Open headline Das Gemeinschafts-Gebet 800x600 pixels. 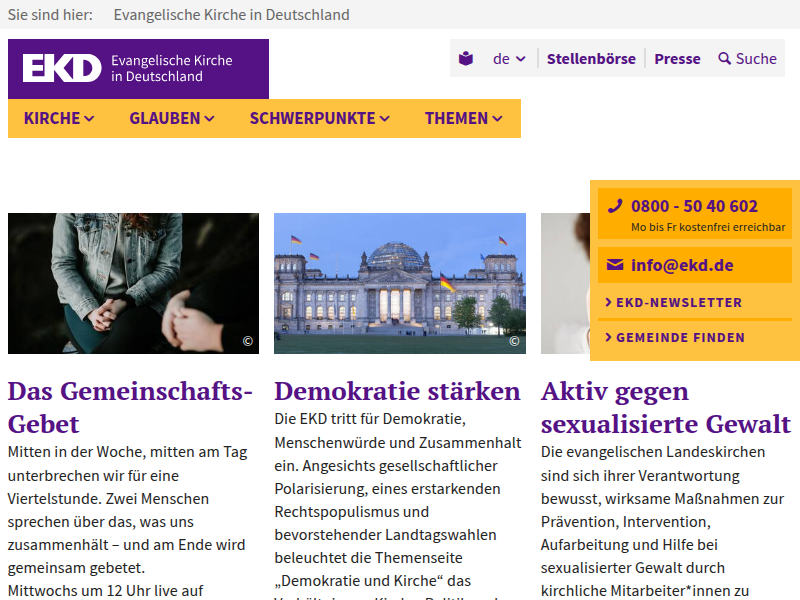click(x=130, y=408)
